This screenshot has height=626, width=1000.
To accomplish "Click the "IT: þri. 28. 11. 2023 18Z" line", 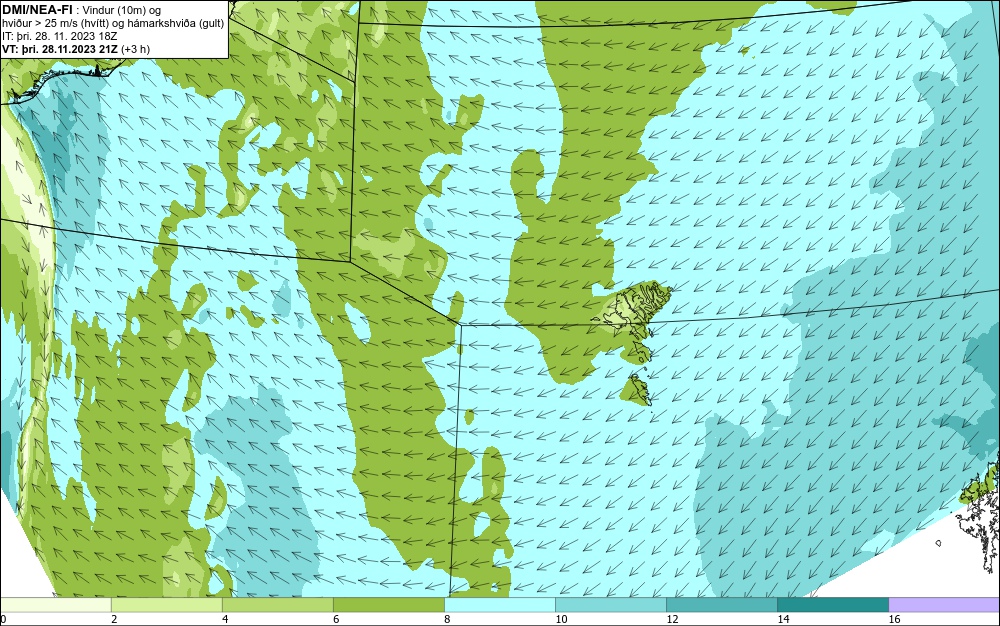I will click(59, 36).
